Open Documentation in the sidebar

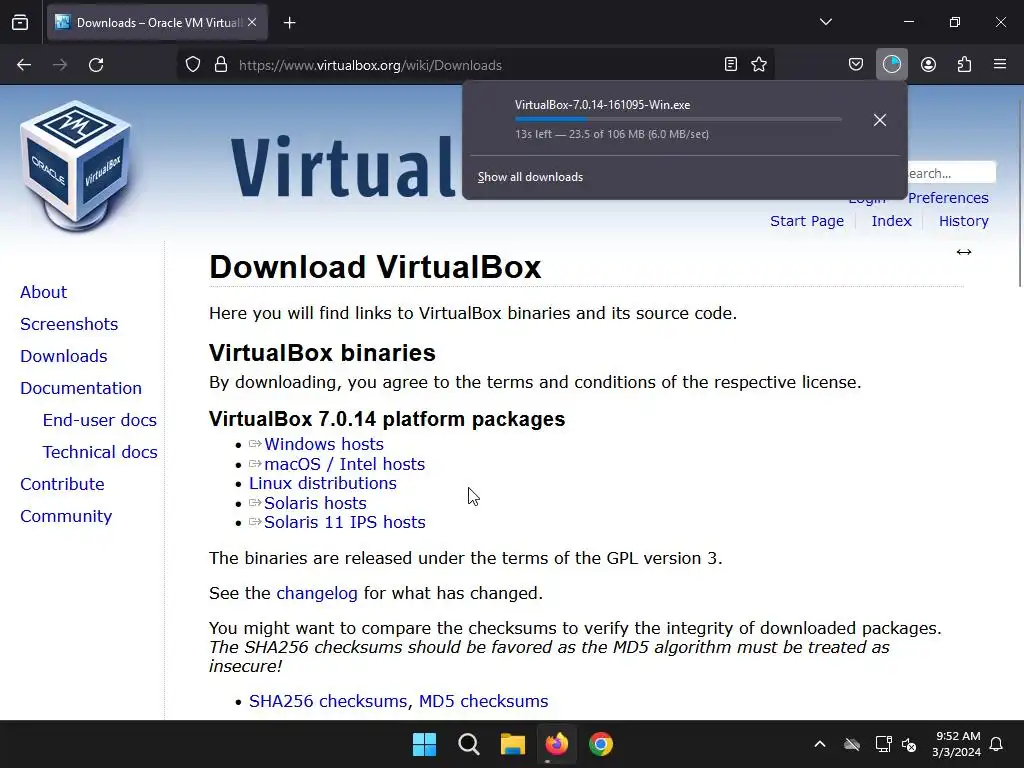pos(81,388)
